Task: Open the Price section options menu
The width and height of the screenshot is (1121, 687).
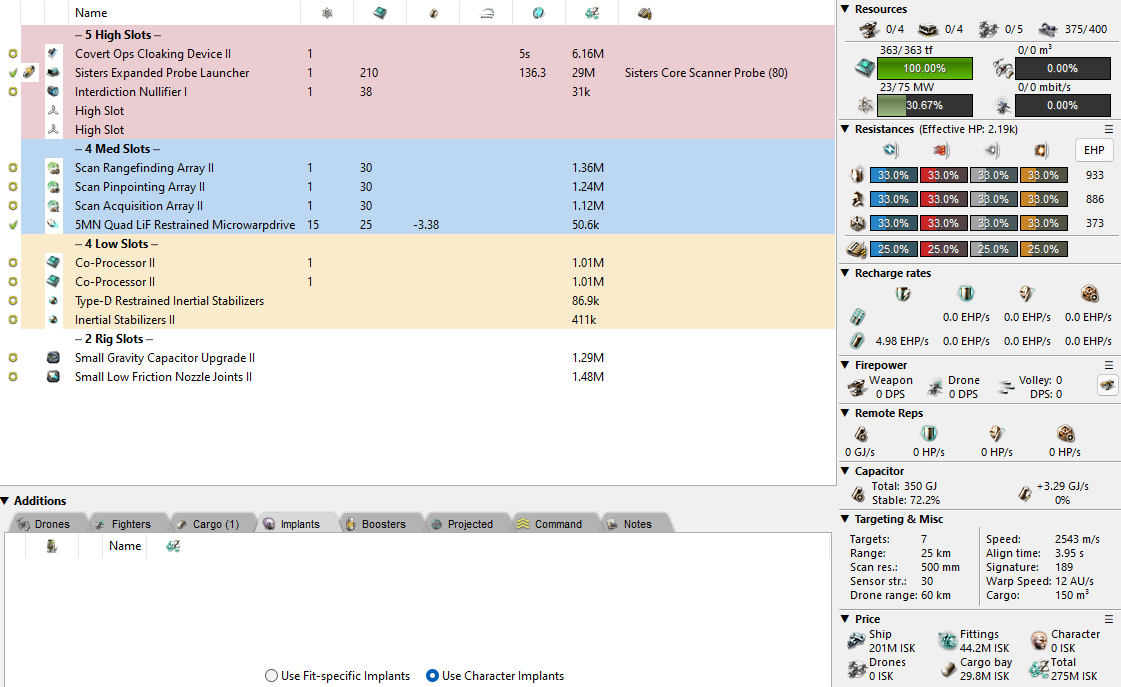Action: pos(1108,619)
